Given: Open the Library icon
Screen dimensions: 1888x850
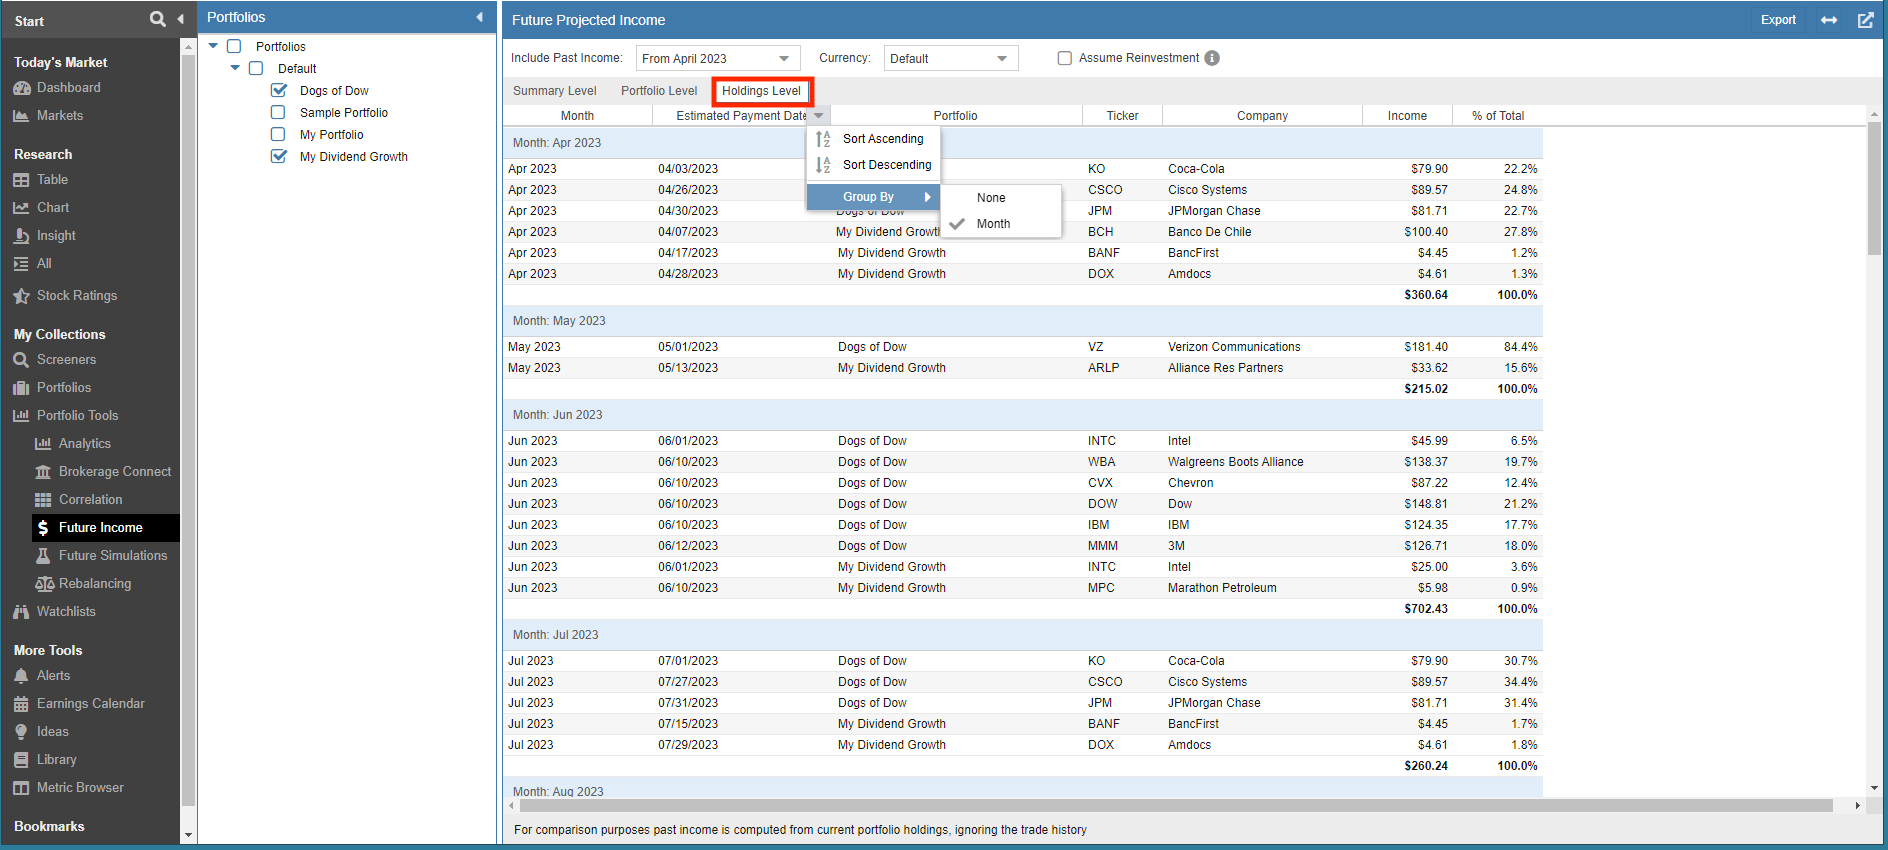Looking at the screenshot, I should [21, 760].
